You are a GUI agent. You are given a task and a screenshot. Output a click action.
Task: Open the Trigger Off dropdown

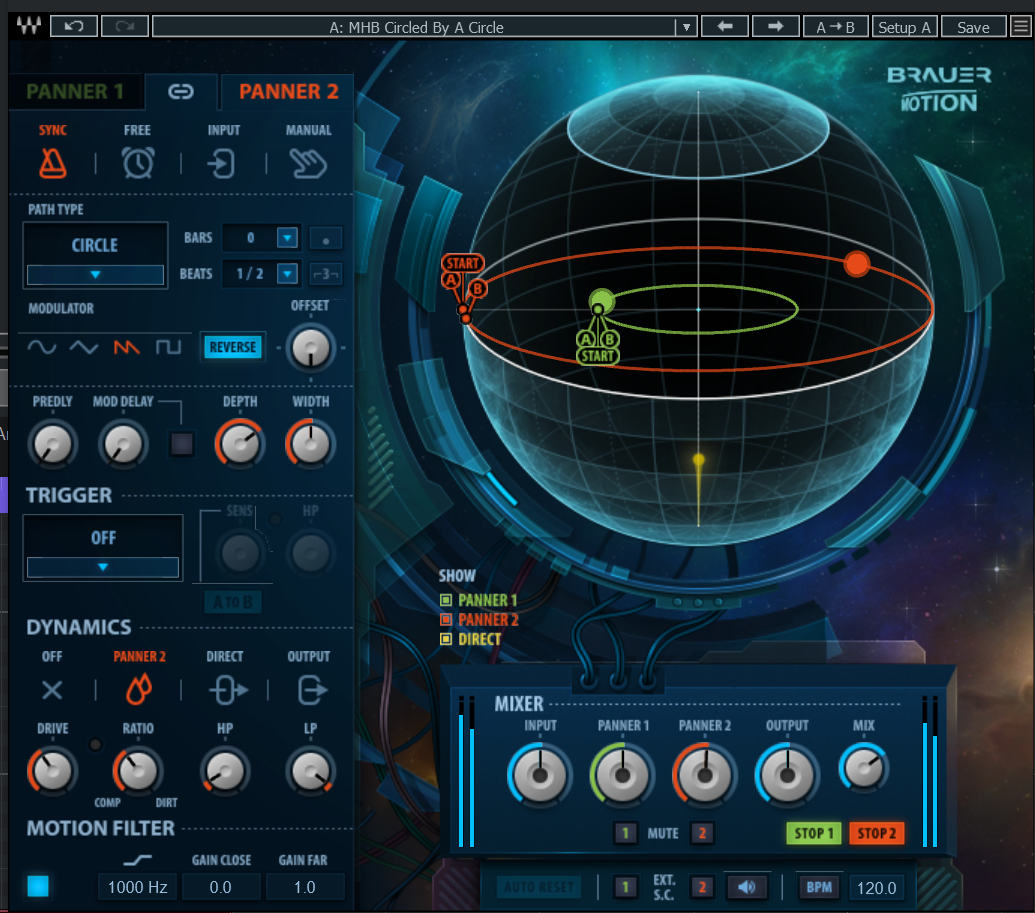coord(102,567)
